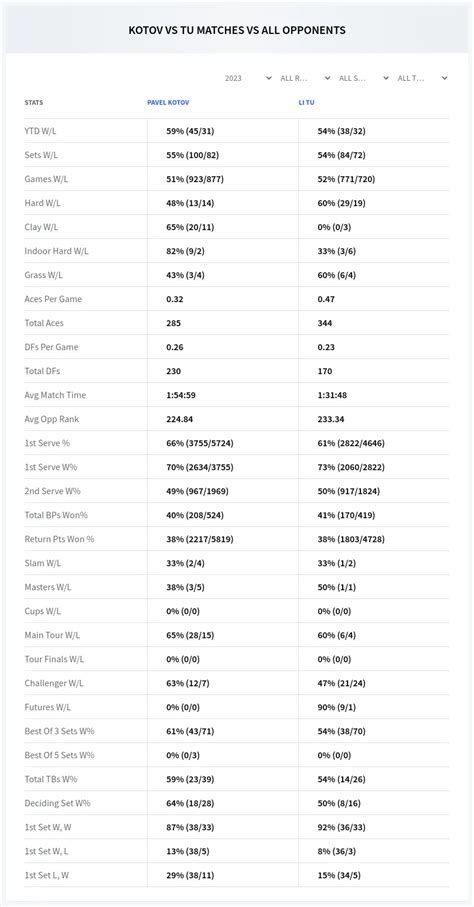Viewport: 474px width, 907px height.
Task: Click the chevron arrow beside ALL T...
Action: coord(444,78)
